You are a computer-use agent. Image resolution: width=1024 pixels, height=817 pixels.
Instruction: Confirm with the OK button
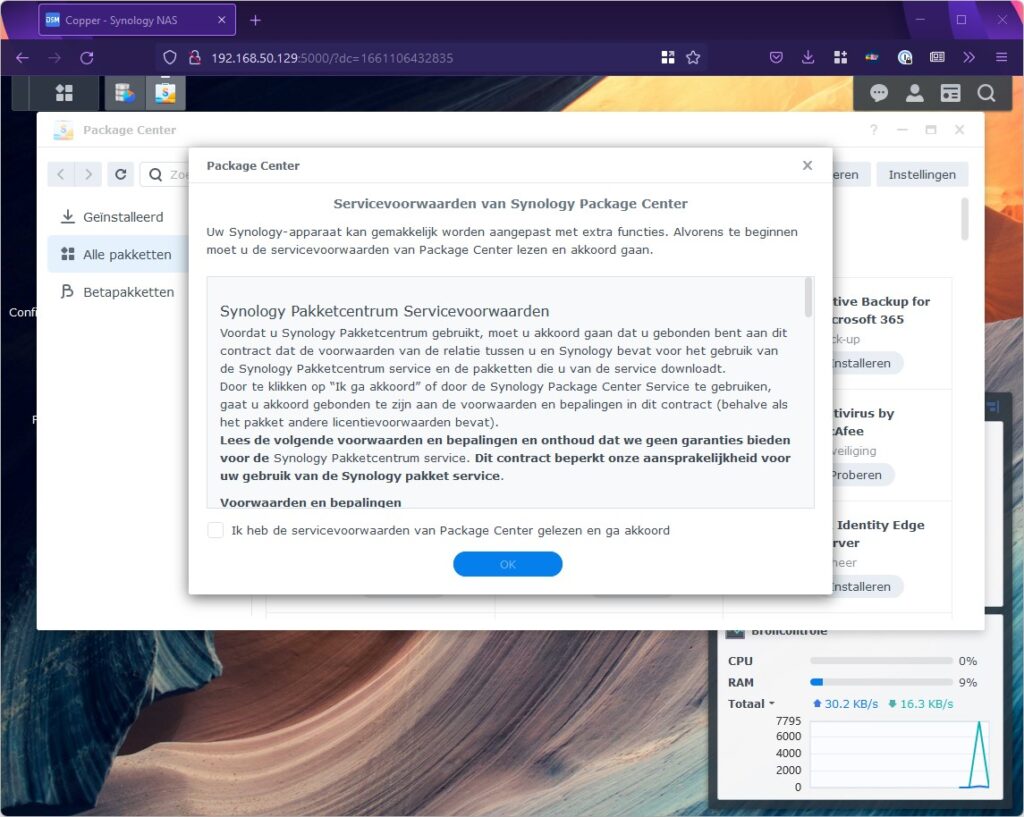pyautogui.click(x=507, y=564)
